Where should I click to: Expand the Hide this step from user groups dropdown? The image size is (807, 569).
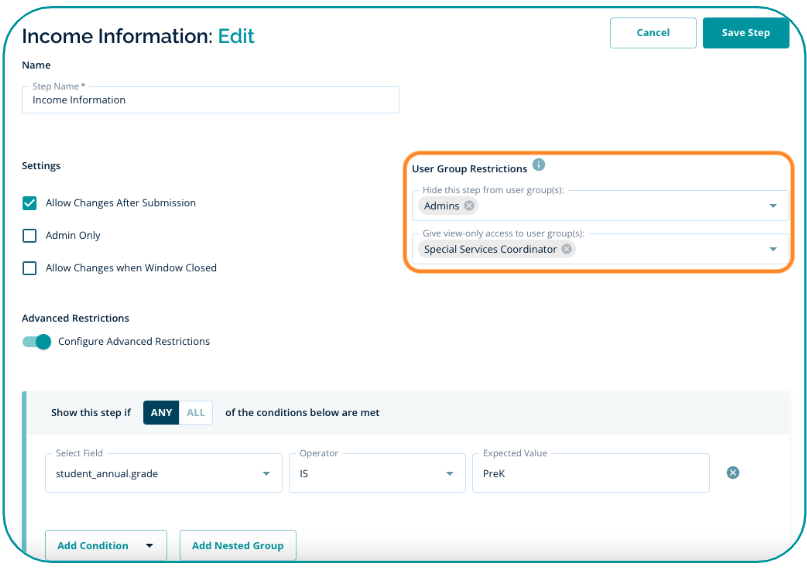click(x=773, y=206)
